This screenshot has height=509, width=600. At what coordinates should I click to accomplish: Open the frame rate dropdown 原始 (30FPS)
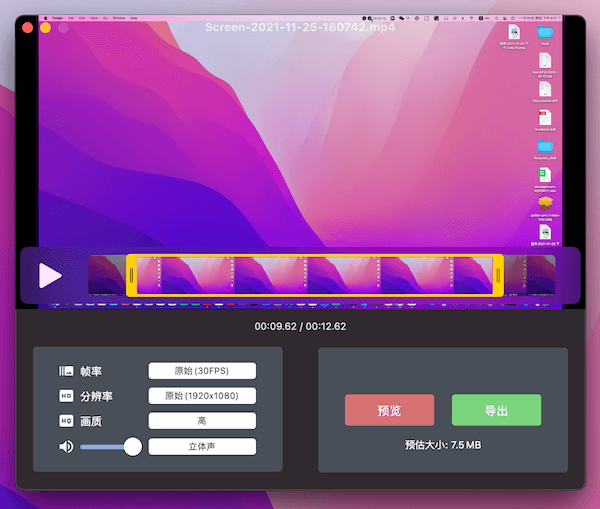202,371
